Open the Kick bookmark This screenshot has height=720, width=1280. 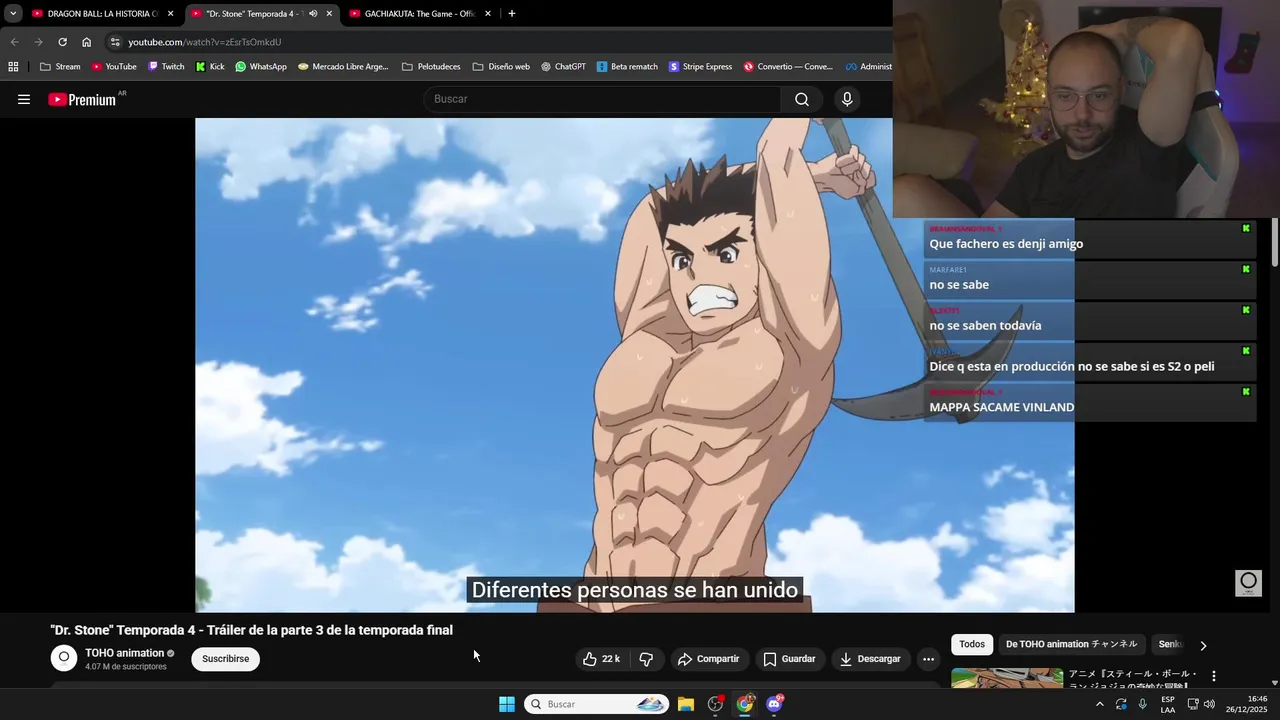click(x=210, y=67)
